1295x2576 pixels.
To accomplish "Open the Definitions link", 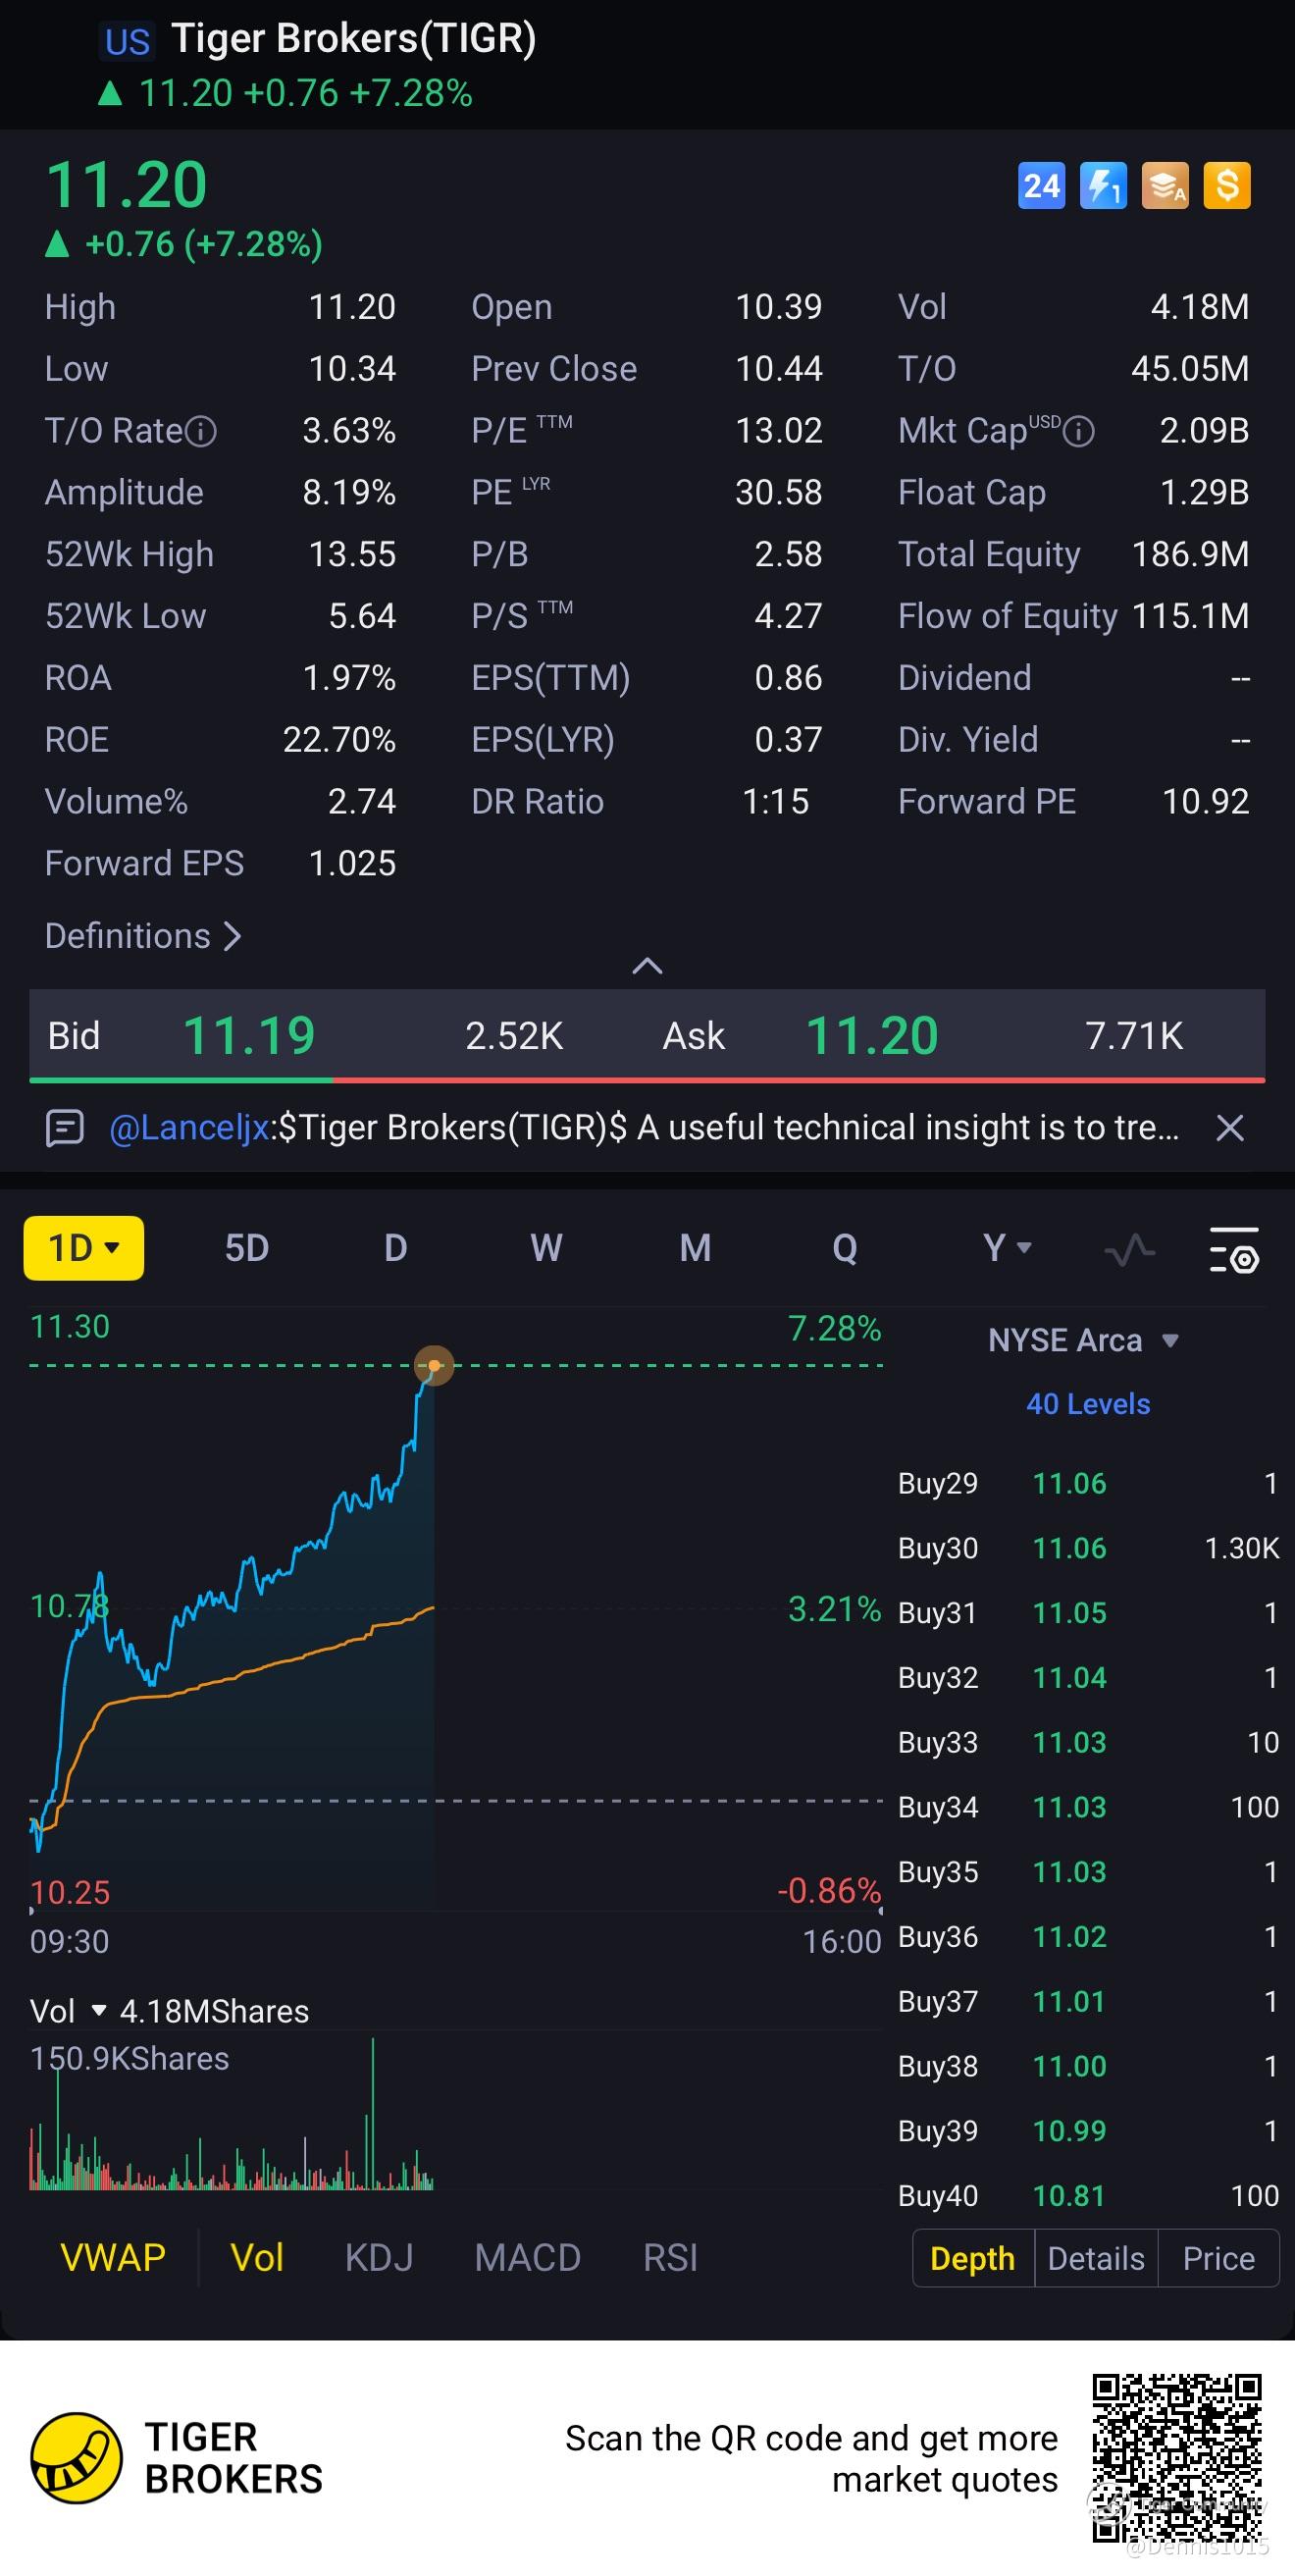I will pos(143,936).
